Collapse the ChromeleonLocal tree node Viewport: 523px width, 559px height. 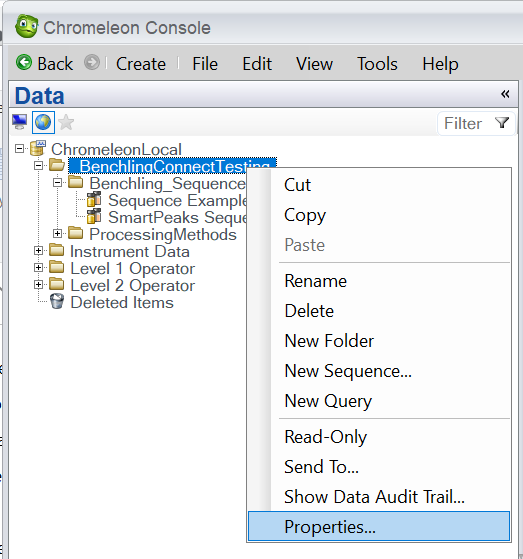click(x=20, y=148)
